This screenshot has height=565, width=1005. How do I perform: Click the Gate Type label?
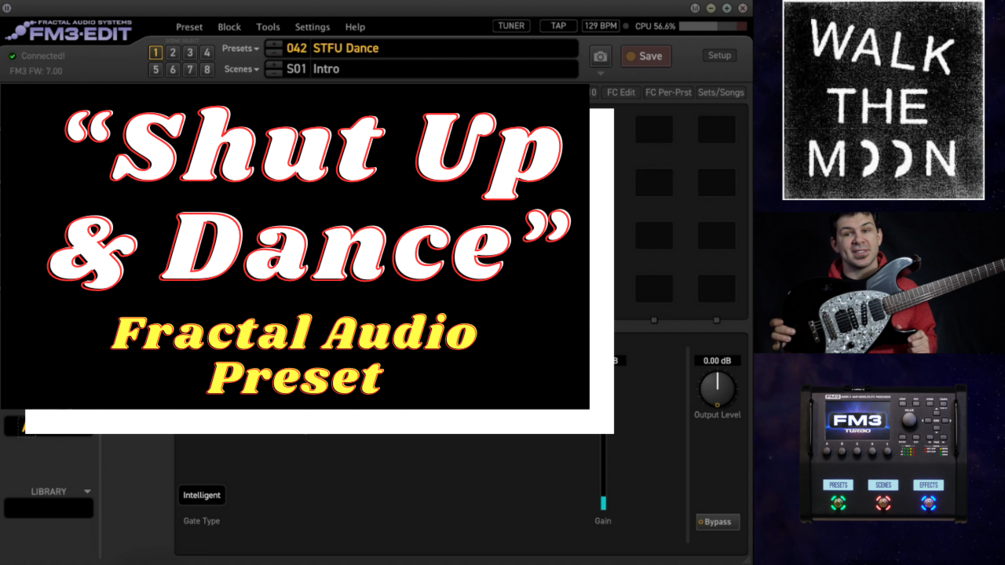pos(201,521)
